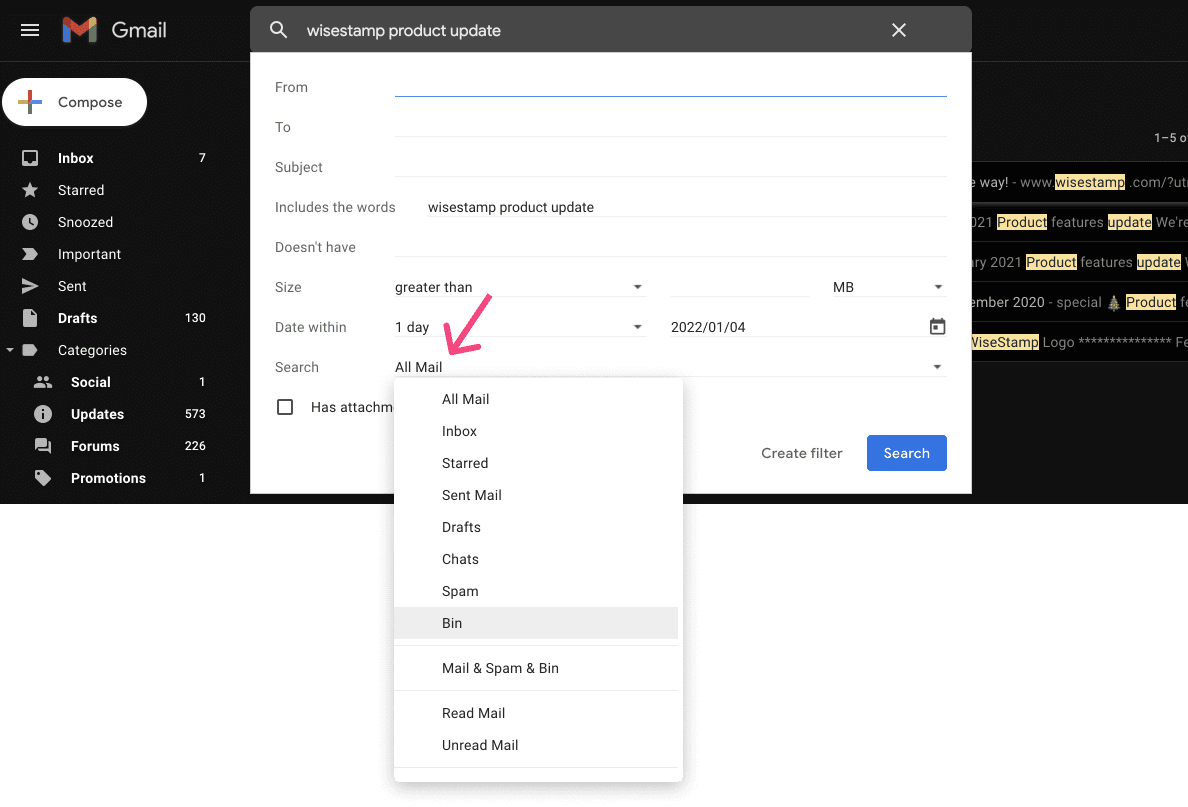Open Promotions category
The image size is (1188, 807).
pyautogui.click(x=108, y=478)
